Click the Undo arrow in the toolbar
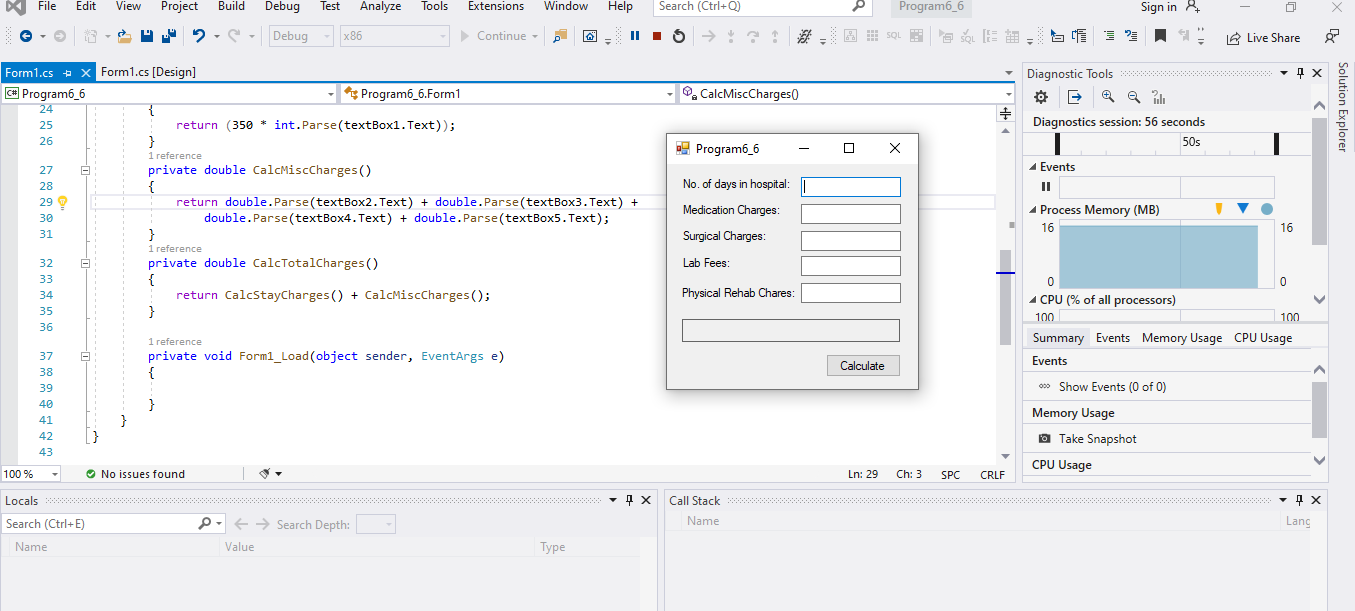This screenshot has width=1355, height=611. coord(198,36)
